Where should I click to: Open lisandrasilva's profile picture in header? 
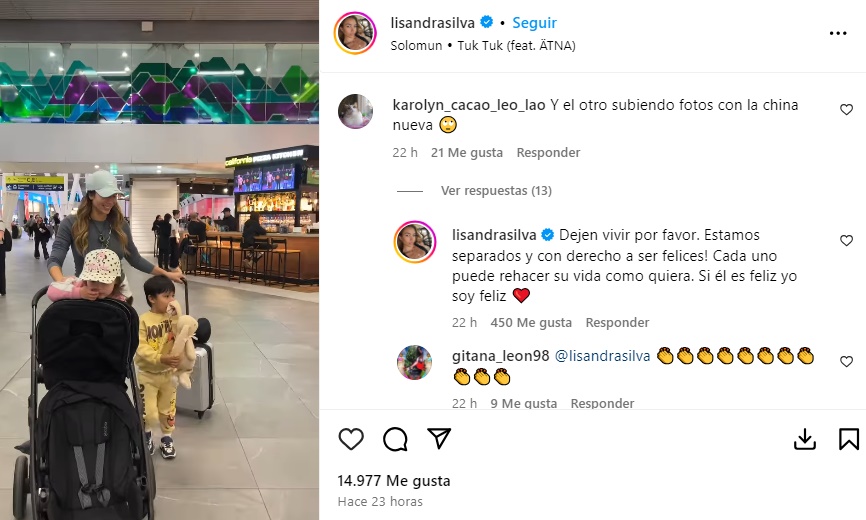pos(355,33)
